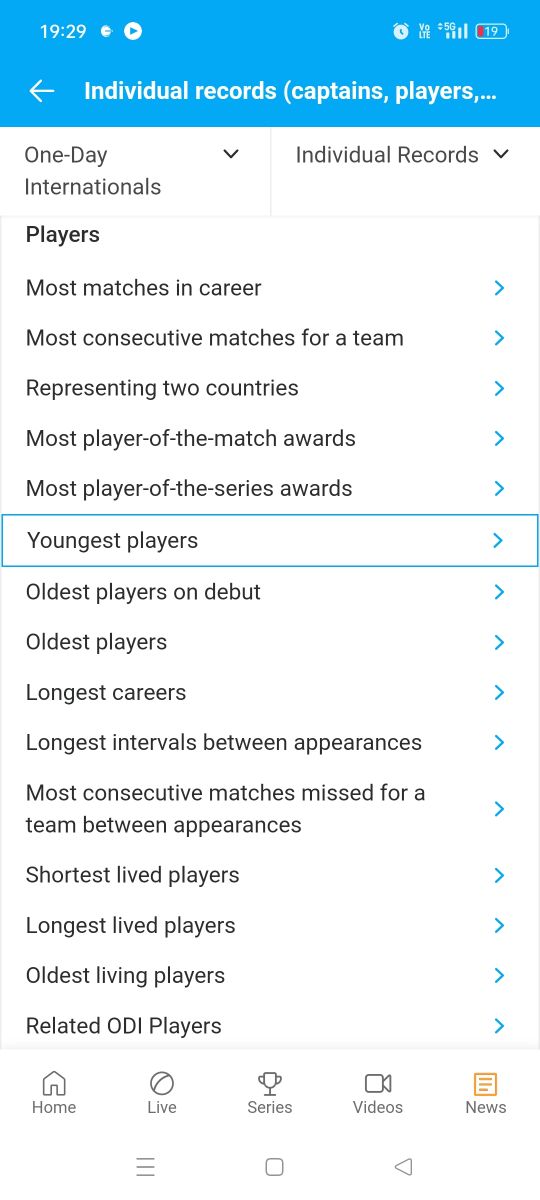
Task: Expand the One-Day Internationals format dropdown
Action: pyautogui.click(x=135, y=171)
